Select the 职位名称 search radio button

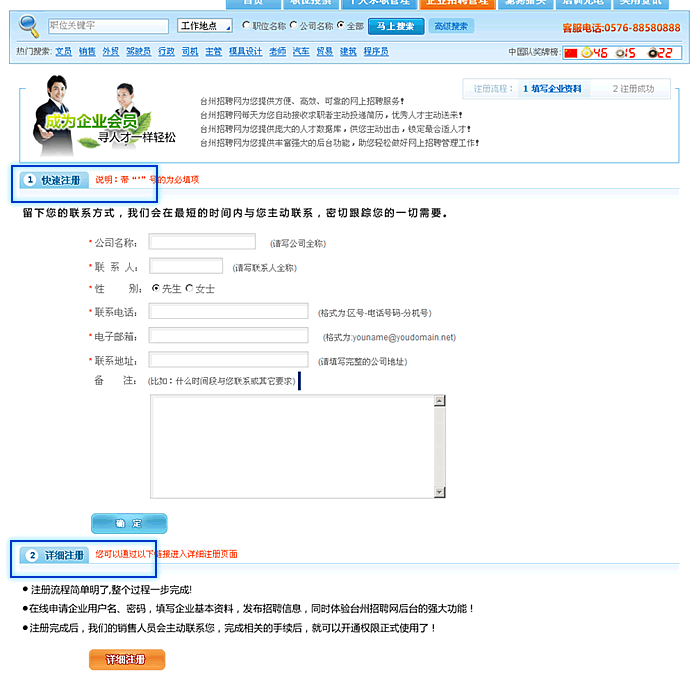pyautogui.click(x=246, y=26)
